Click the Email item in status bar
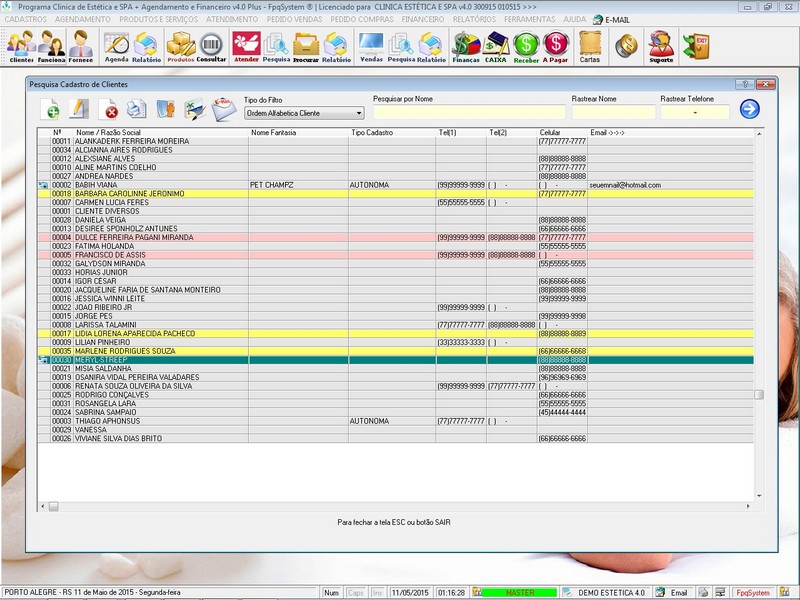The height and width of the screenshot is (600, 800). coord(672,593)
